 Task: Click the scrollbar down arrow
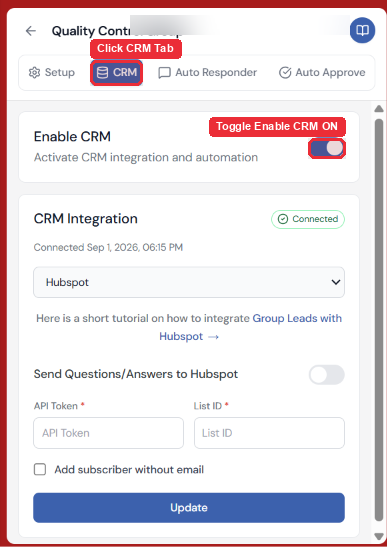(x=379, y=536)
